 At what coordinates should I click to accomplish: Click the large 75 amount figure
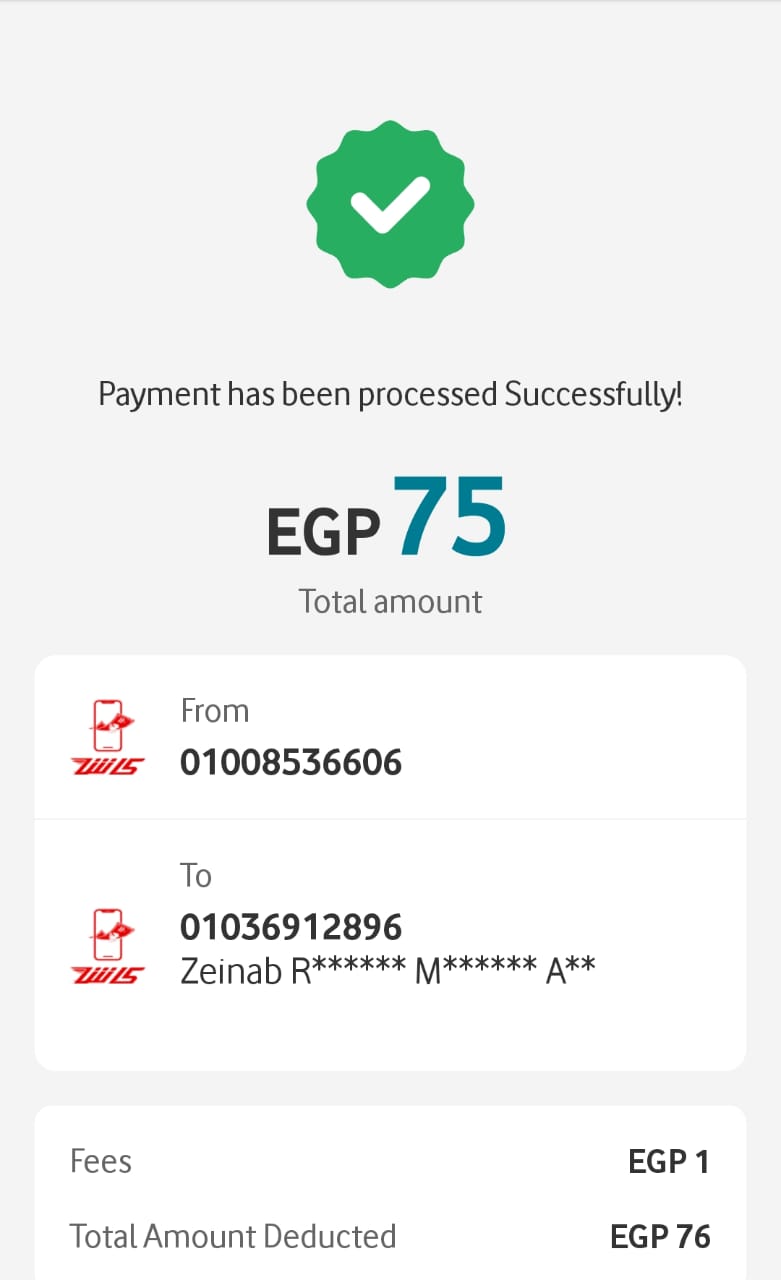pyautogui.click(x=449, y=520)
